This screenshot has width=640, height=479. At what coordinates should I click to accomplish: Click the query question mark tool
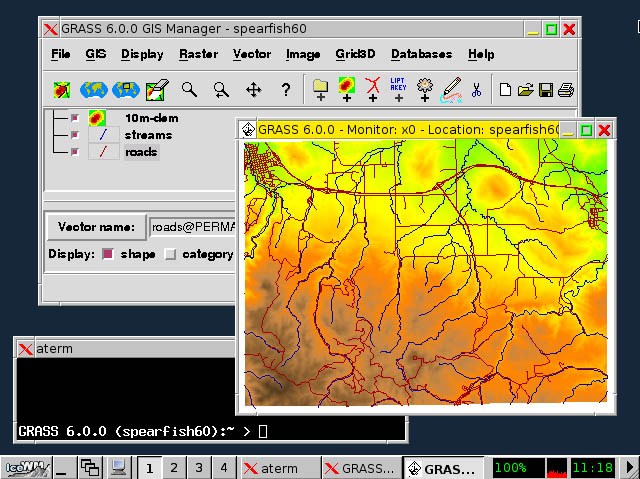point(285,90)
